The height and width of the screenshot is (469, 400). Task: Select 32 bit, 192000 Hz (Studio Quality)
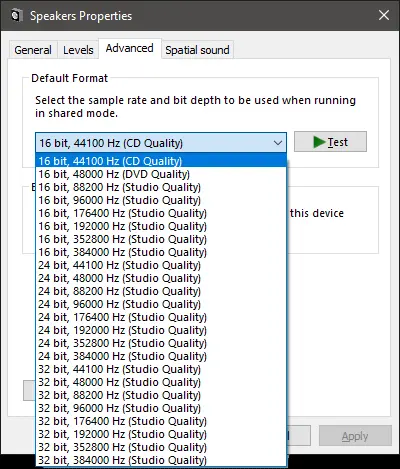coord(161,434)
